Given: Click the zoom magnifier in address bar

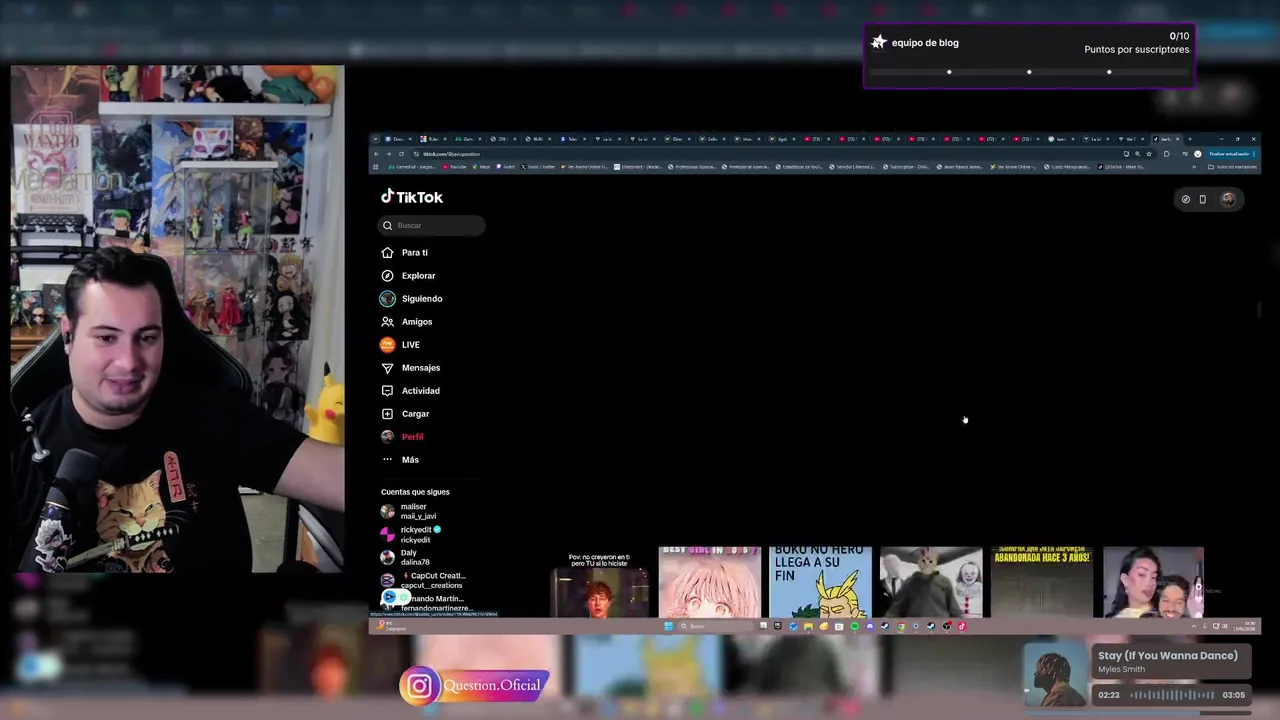Looking at the screenshot, I should point(1137,154).
